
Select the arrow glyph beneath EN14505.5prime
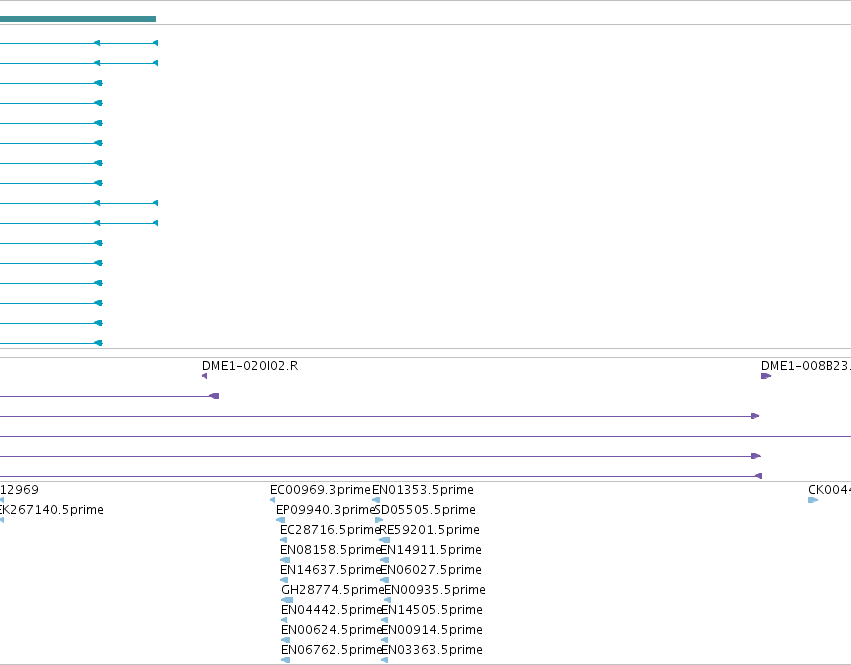(384, 620)
